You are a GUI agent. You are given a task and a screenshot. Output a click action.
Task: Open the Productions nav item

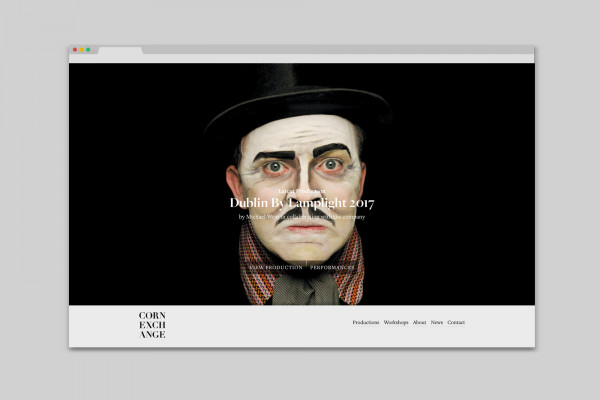365,323
